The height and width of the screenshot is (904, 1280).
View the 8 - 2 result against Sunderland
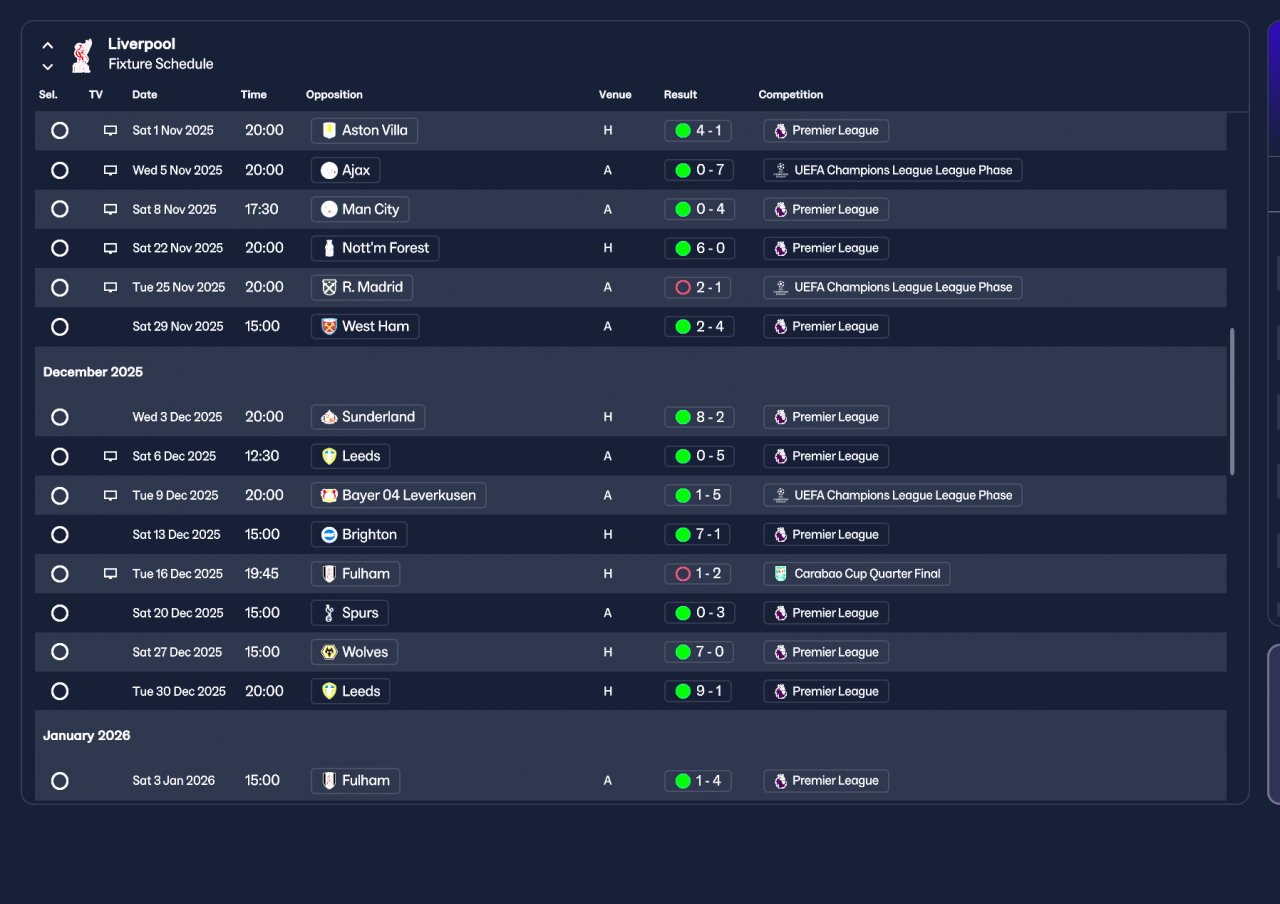pyautogui.click(x=699, y=417)
